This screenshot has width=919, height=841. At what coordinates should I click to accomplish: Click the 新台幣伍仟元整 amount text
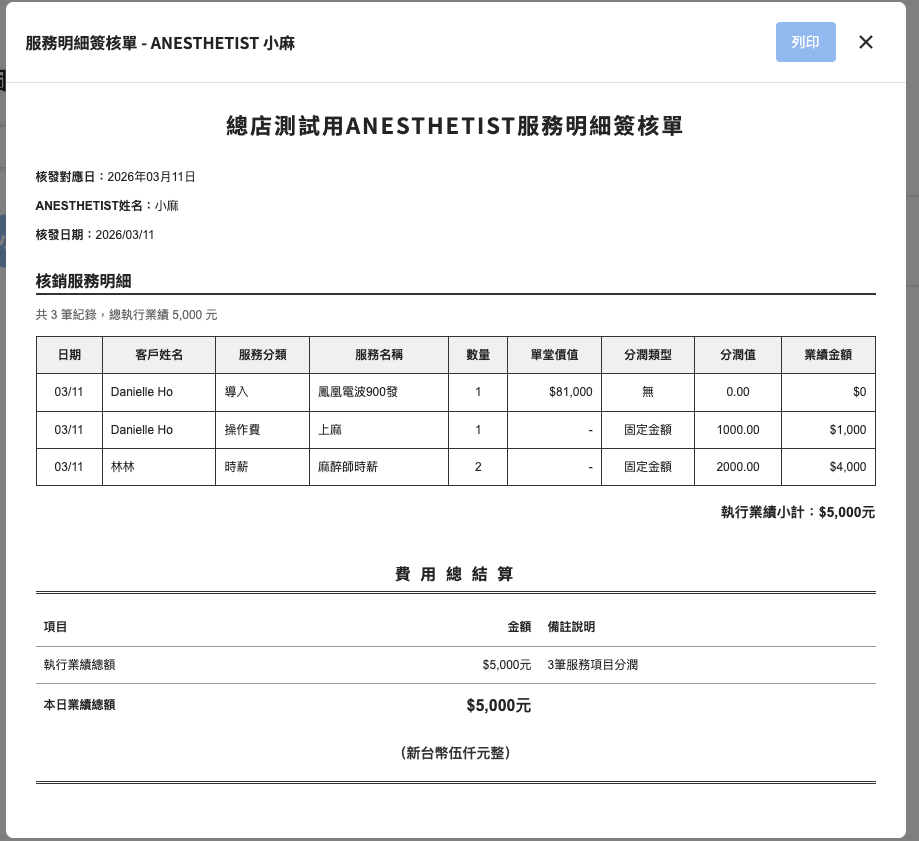coord(455,753)
